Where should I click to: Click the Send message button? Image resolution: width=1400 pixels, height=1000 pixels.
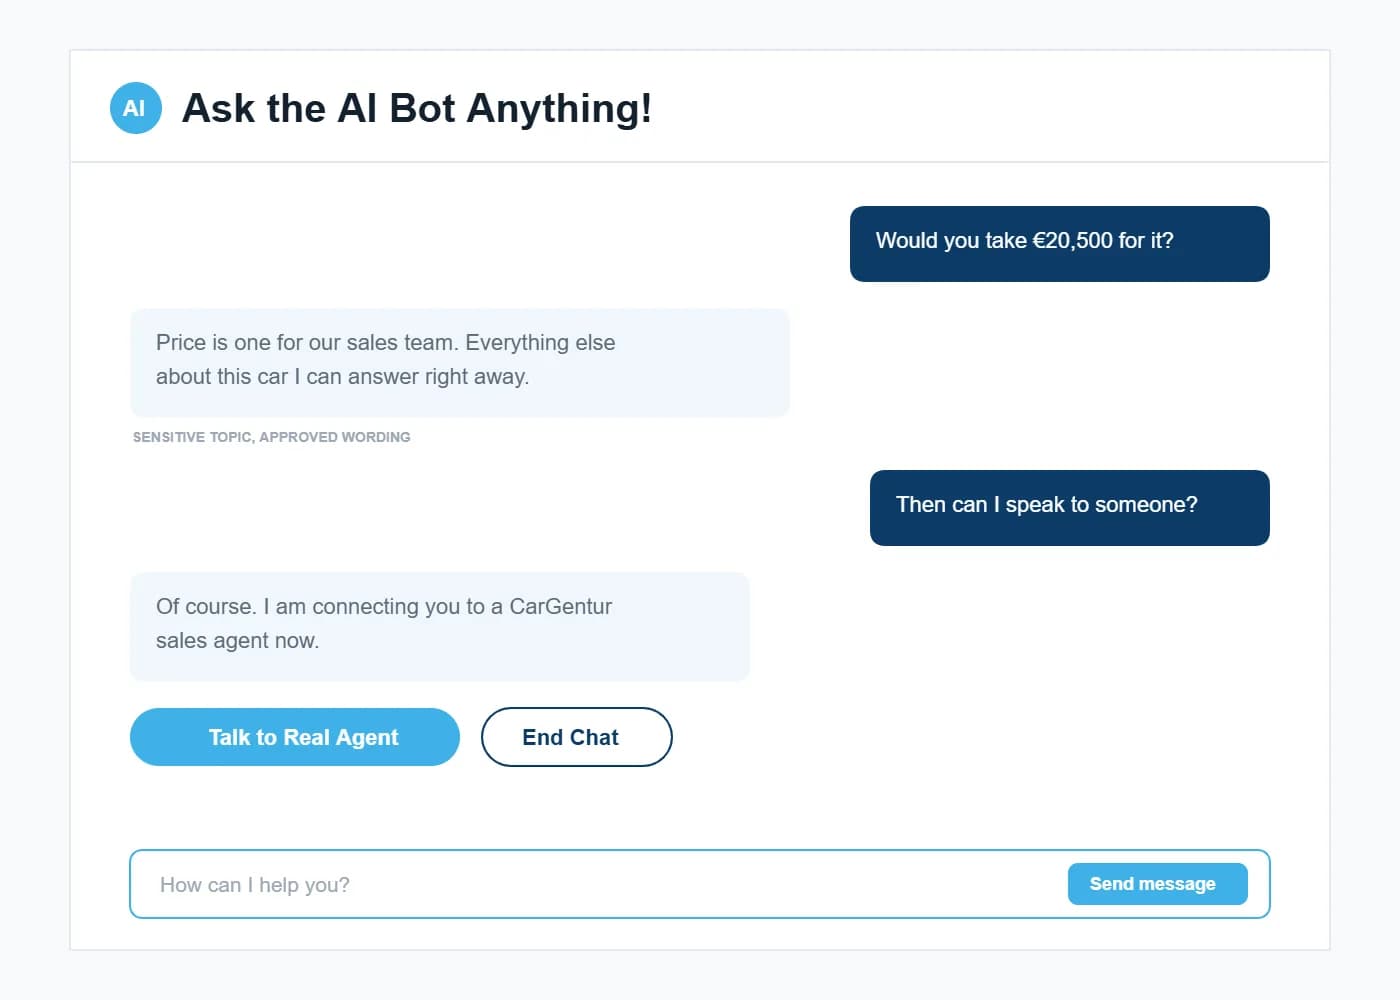(x=1158, y=884)
